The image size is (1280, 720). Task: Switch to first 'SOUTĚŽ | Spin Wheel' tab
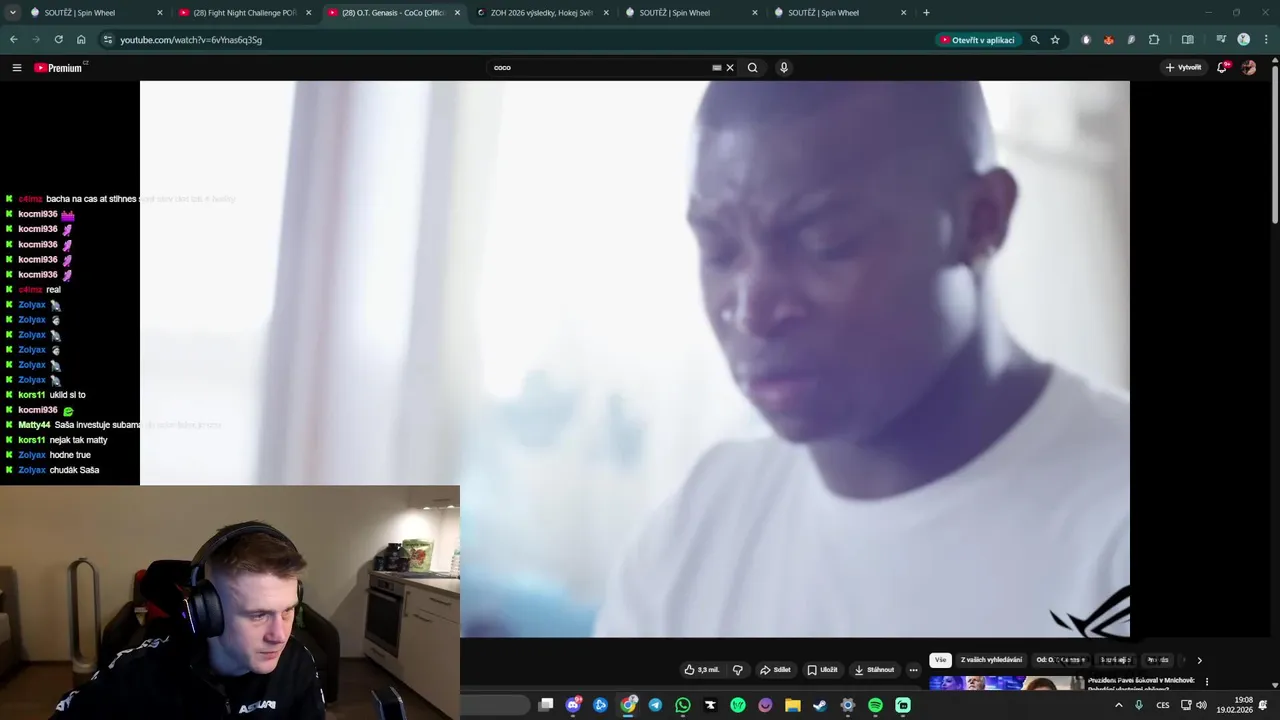97,13
